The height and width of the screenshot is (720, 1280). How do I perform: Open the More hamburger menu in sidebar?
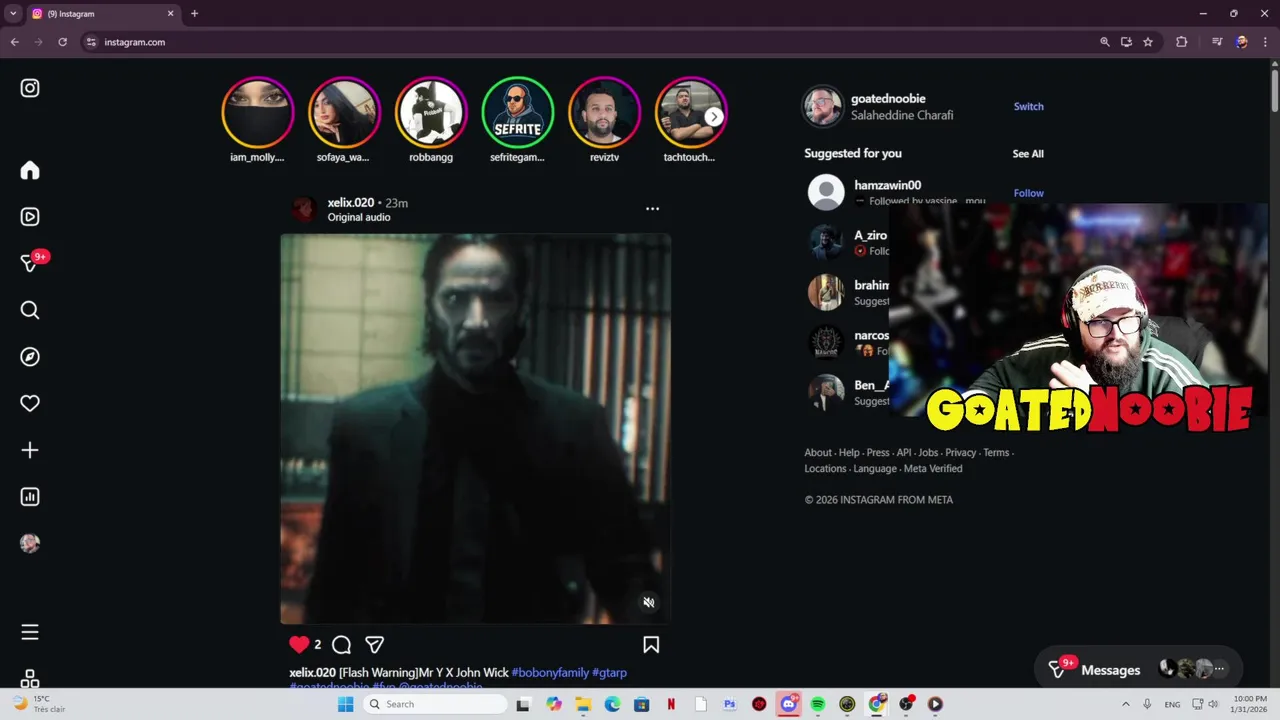(30, 632)
